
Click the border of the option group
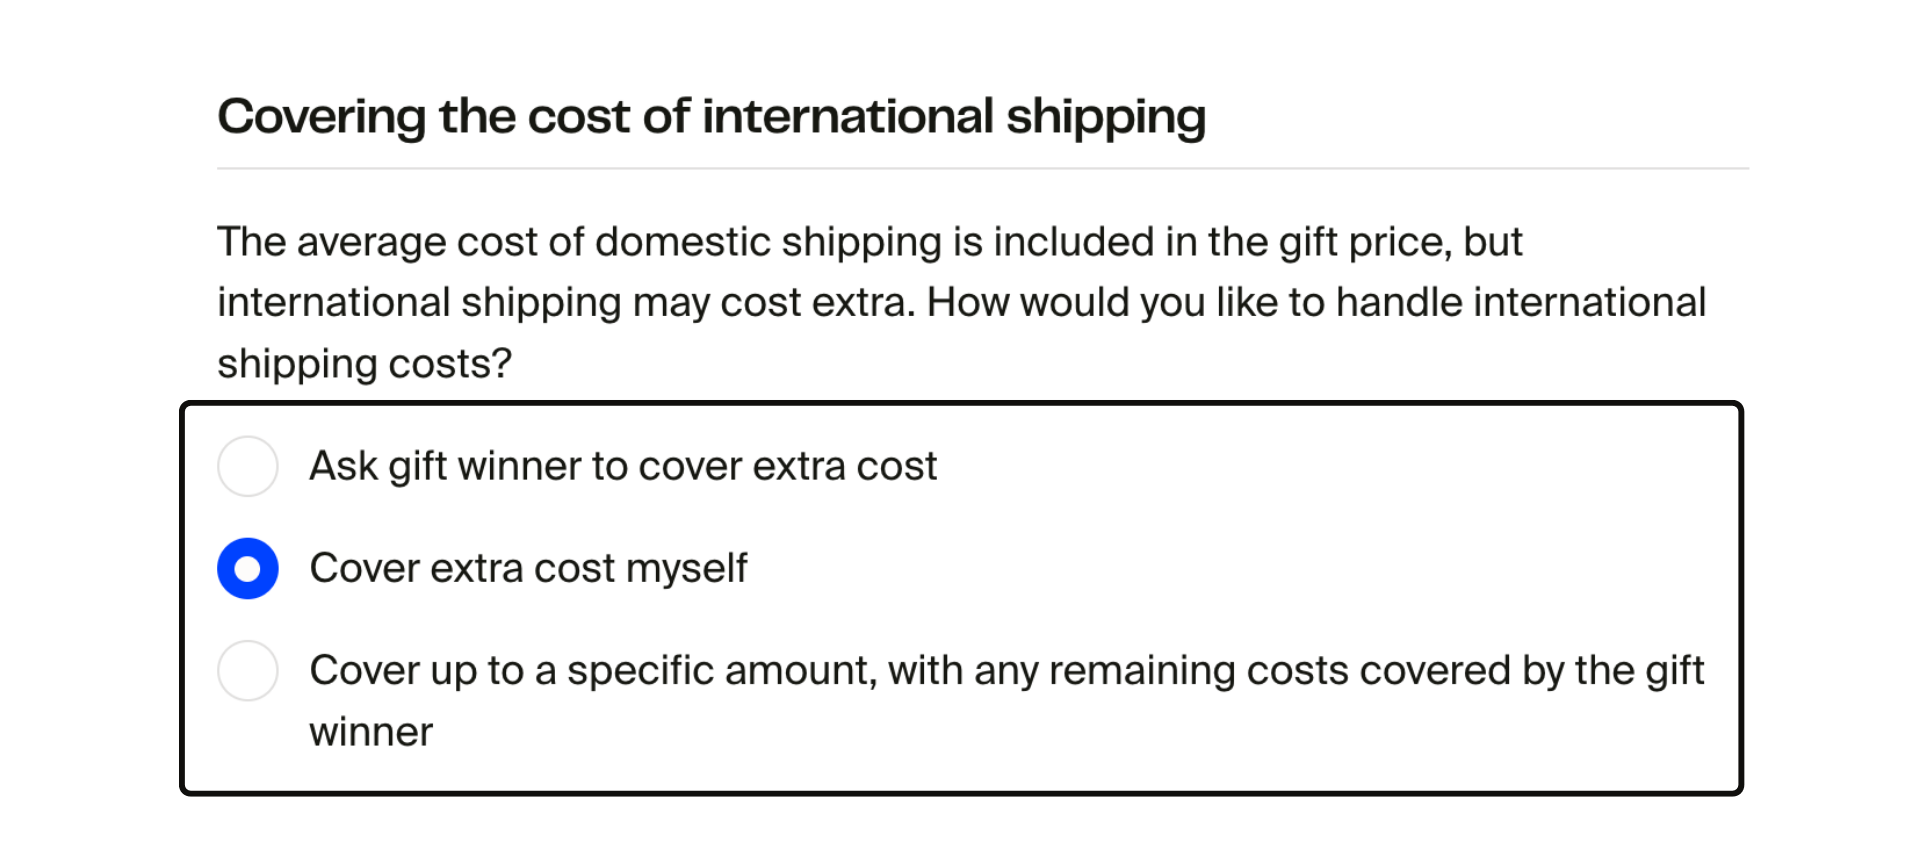(960, 403)
